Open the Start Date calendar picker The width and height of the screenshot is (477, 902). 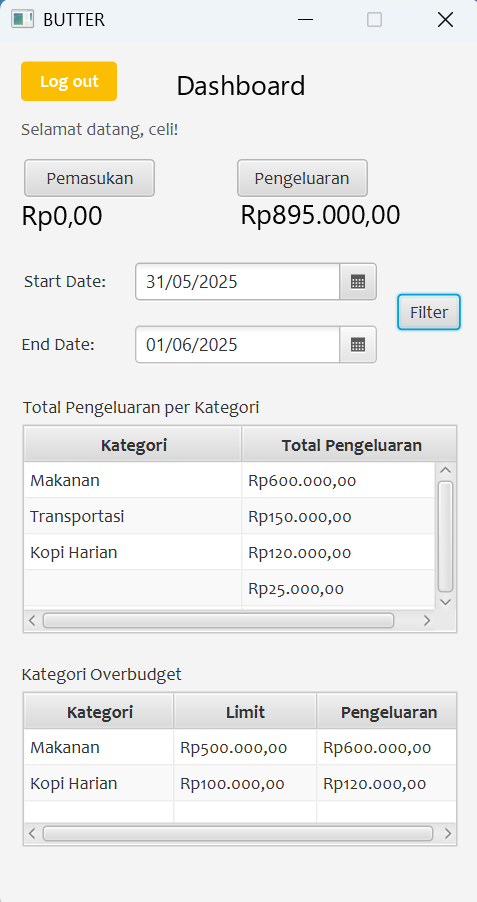click(358, 282)
